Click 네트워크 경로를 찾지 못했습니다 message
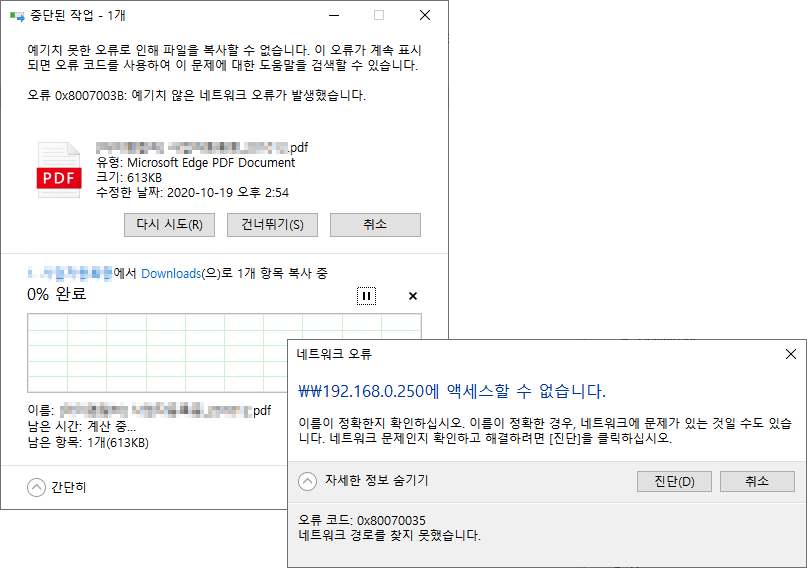This screenshot has width=807, height=568. [x=390, y=536]
